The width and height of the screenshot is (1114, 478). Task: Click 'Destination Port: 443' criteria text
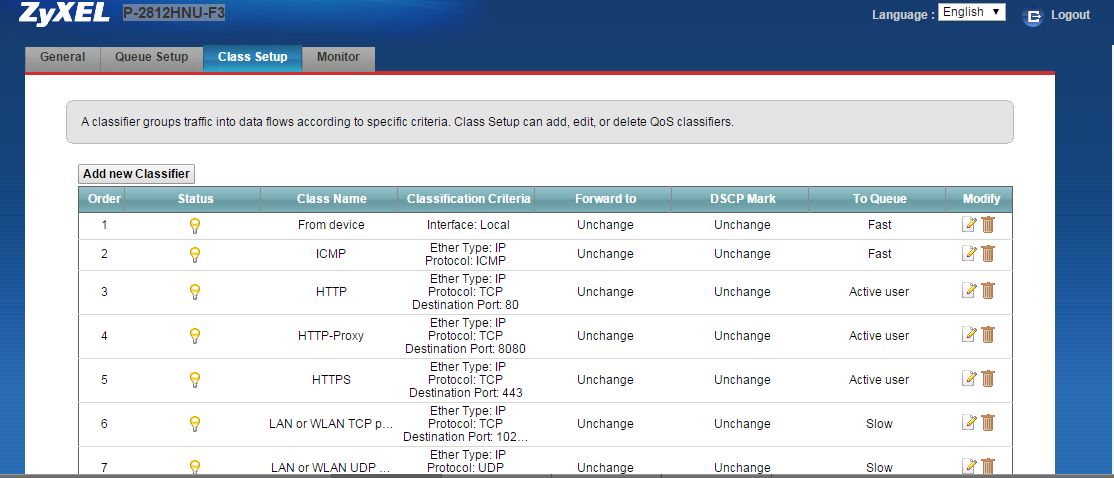click(x=466, y=393)
